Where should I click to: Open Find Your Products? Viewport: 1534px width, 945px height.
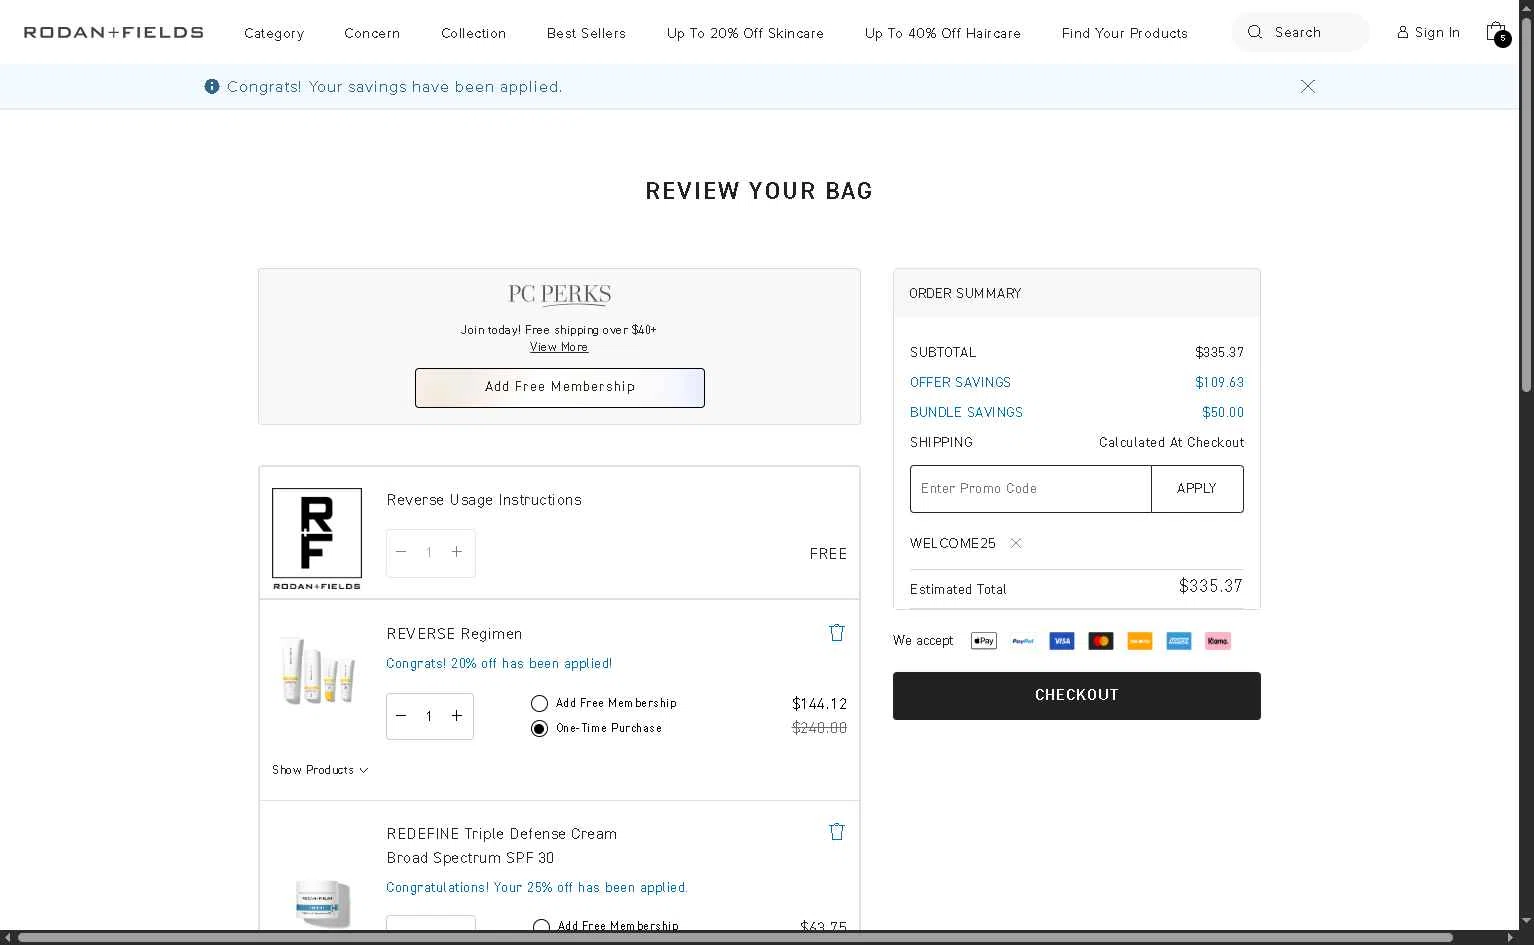[x=1125, y=33]
